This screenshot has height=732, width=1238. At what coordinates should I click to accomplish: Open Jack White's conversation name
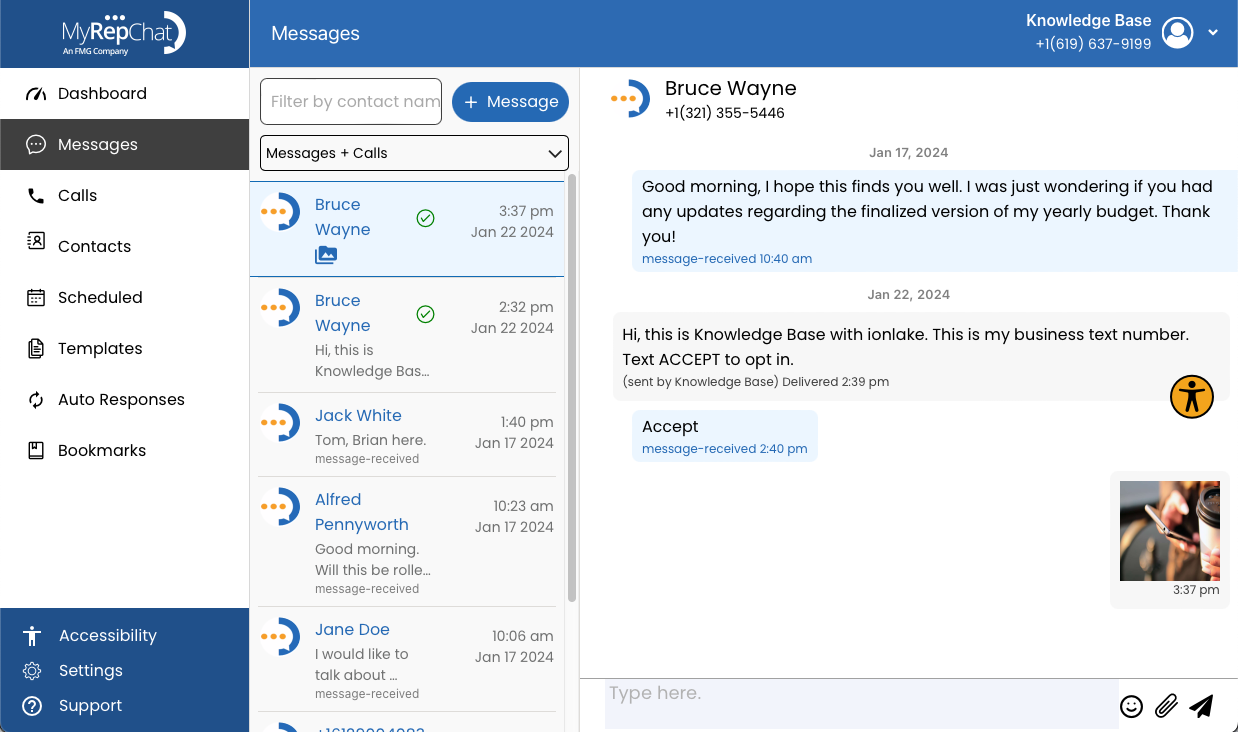[x=358, y=416]
